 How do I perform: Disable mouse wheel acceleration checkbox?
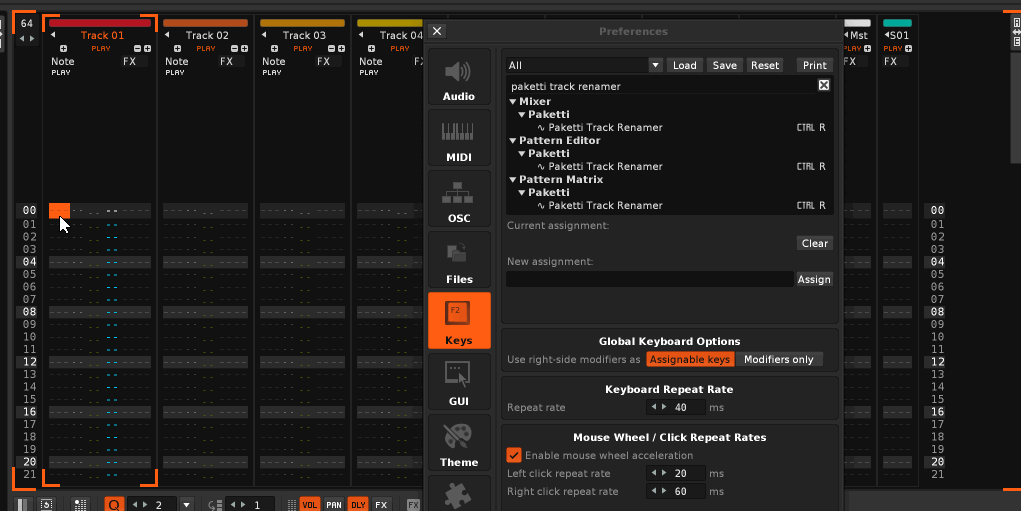tap(514, 455)
